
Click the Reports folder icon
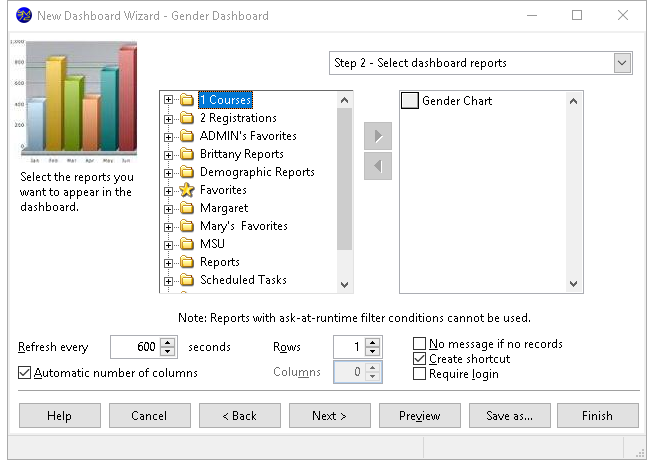(187, 262)
